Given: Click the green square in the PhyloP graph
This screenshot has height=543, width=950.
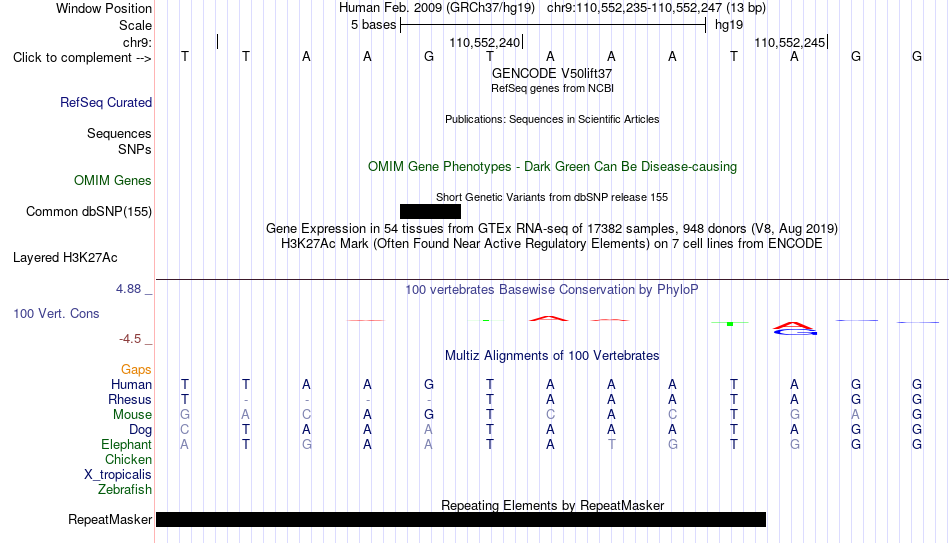Looking at the screenshot, I should tap(730, 324).
